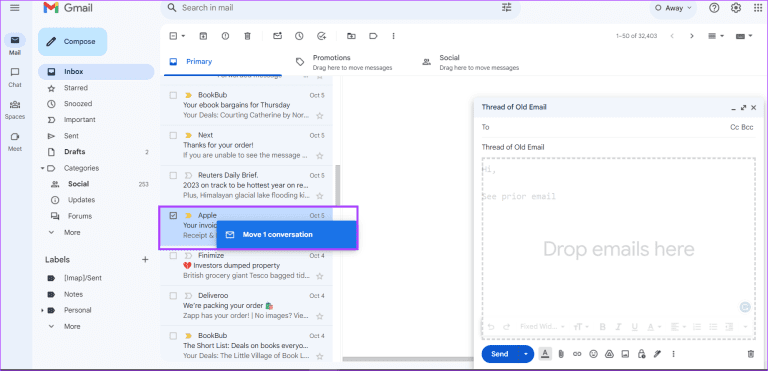Click the Archive toolbar icon
The width and height of the screenshot is (768, 371).
pyautogui.click(x=203, y=36)
